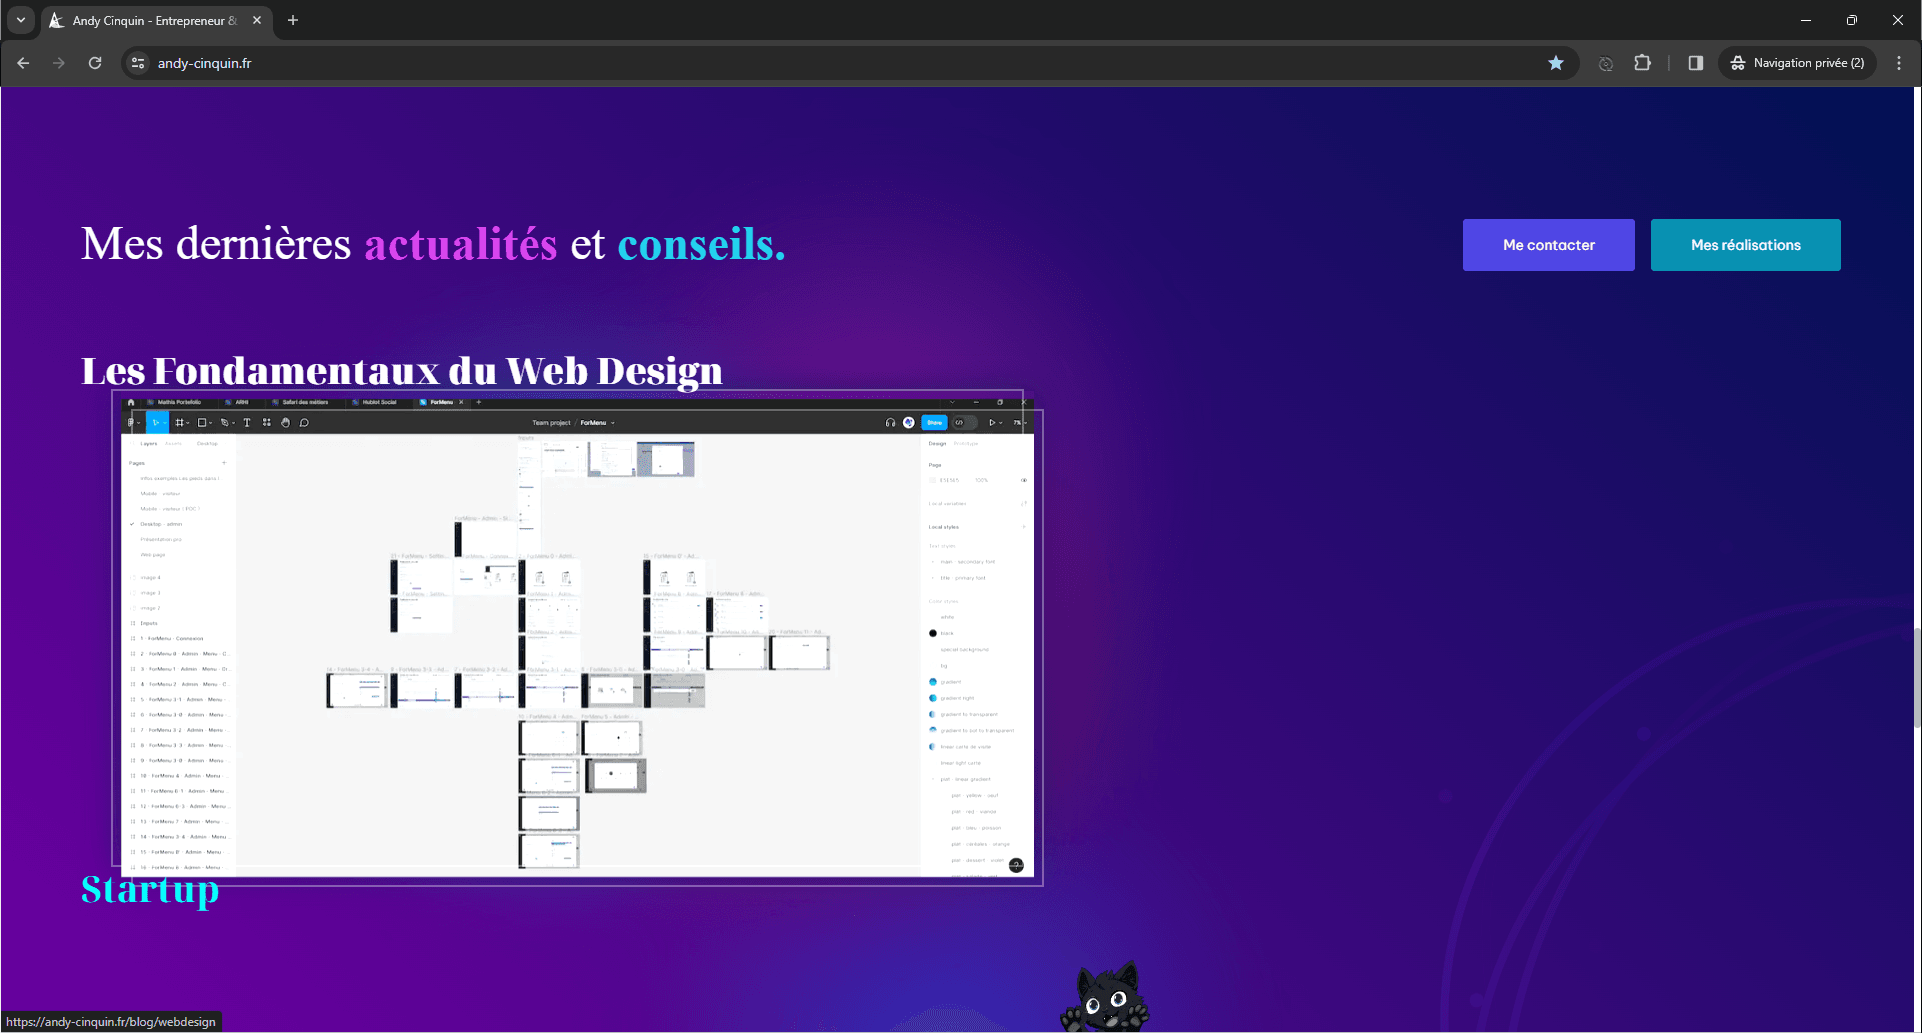Toggle the browser side panel

pyautogui.click(x=1695, y=63)
